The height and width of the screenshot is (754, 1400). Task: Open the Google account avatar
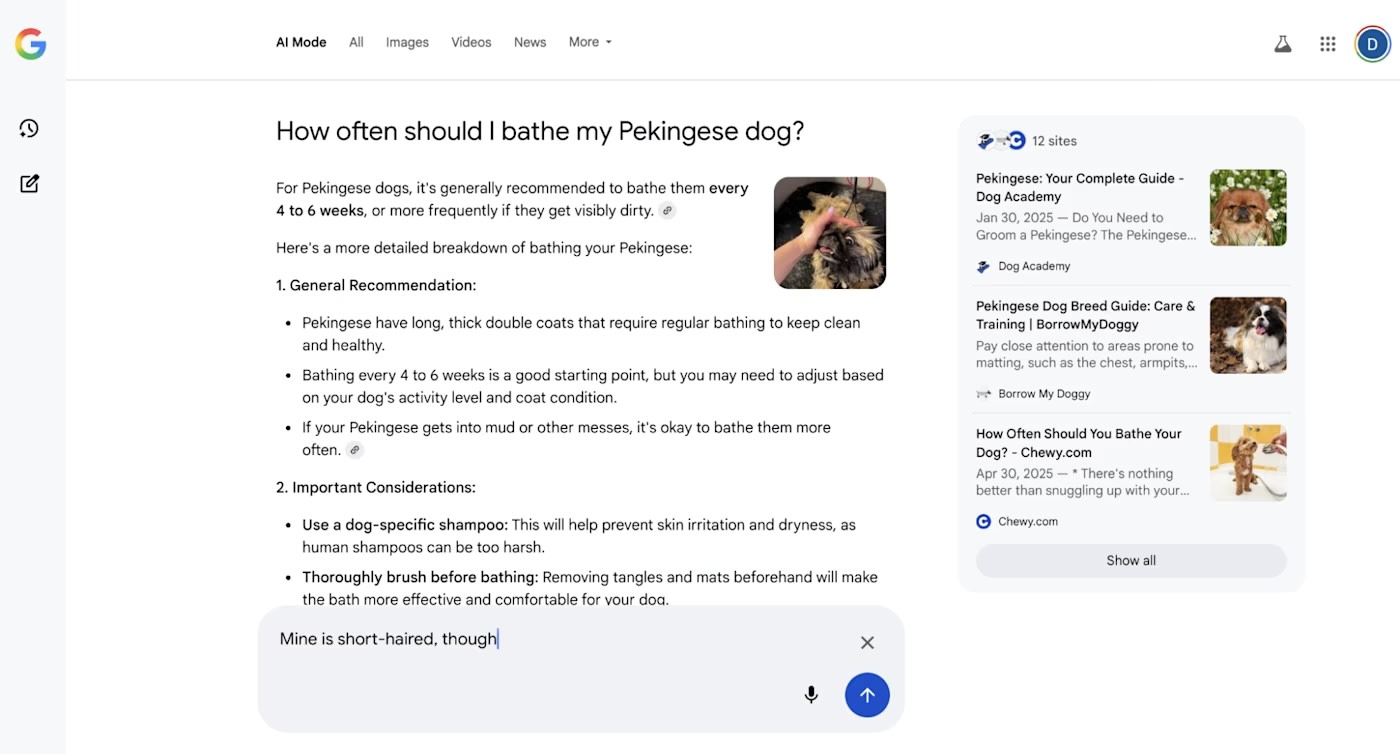[x=1372, y=43]
